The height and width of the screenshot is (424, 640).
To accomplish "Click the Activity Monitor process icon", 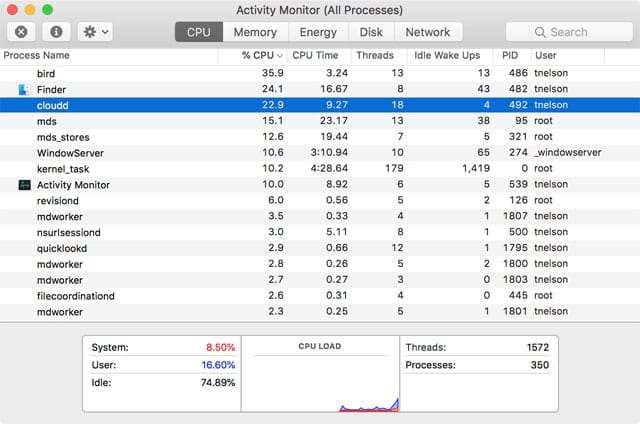I will 25,185.
